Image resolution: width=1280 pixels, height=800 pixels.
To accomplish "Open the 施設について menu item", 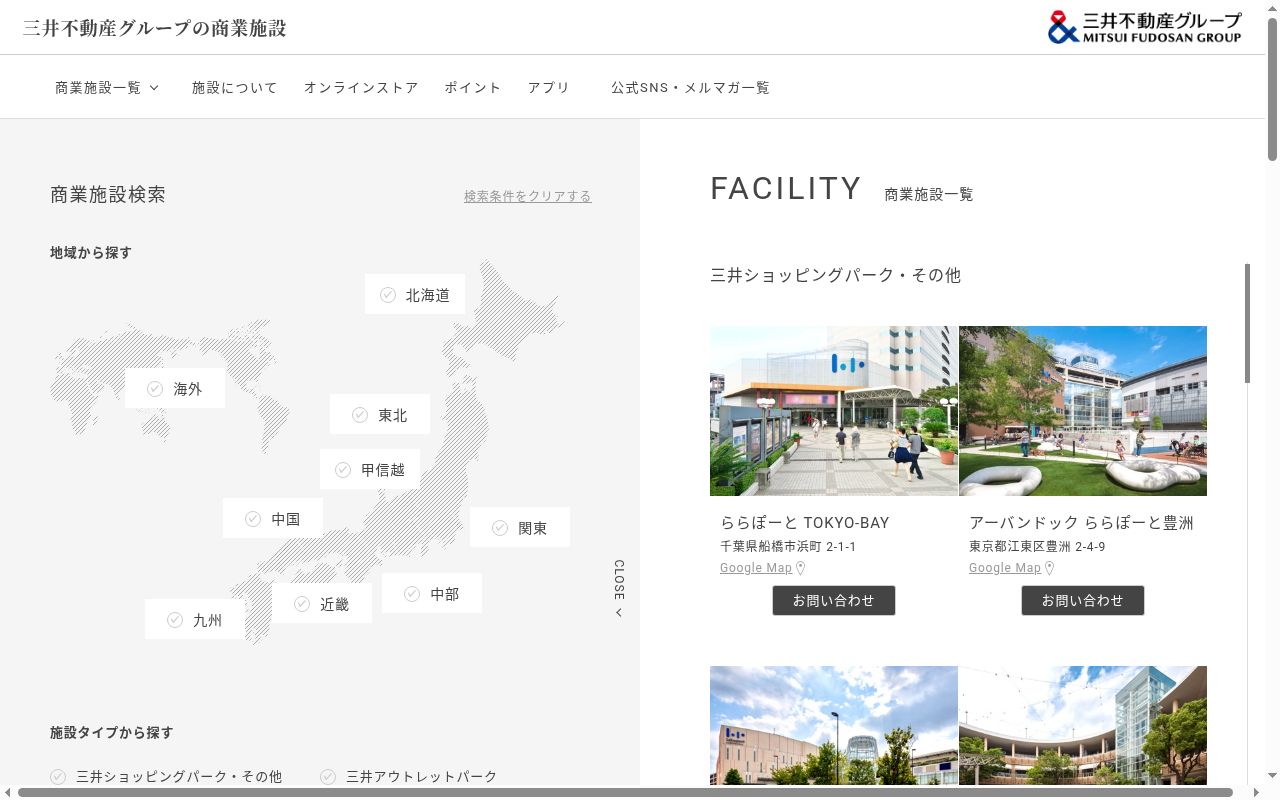I will click(x=235, y=88).
